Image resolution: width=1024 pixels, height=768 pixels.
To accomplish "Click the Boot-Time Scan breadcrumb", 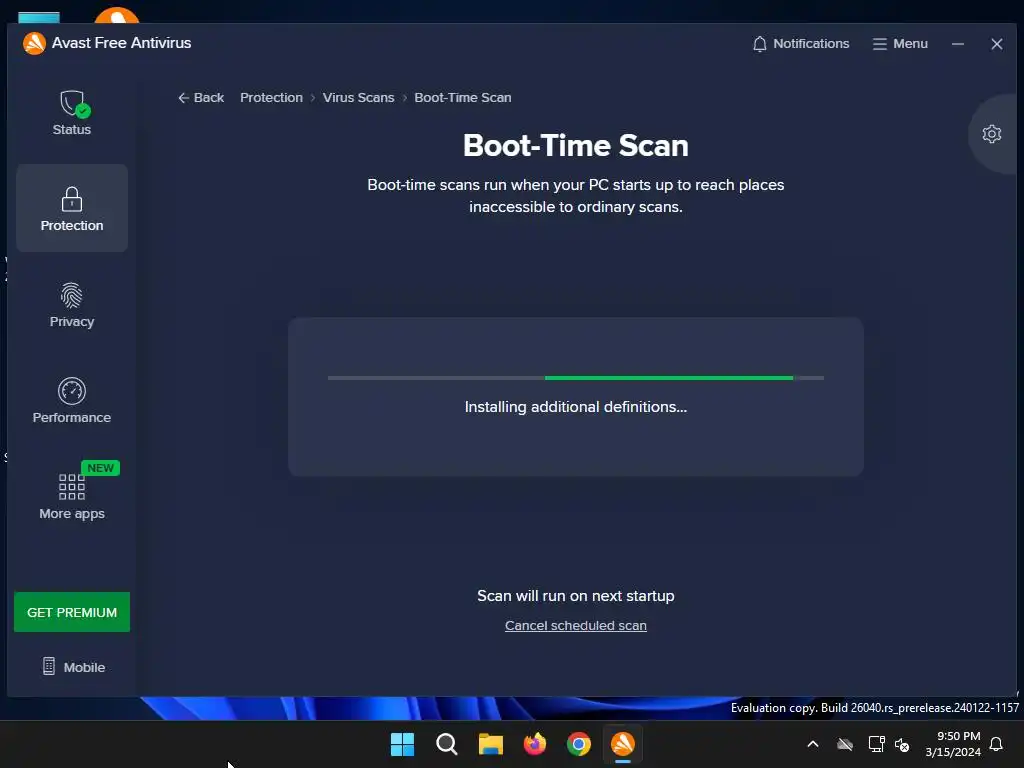I will coord(462,97).
